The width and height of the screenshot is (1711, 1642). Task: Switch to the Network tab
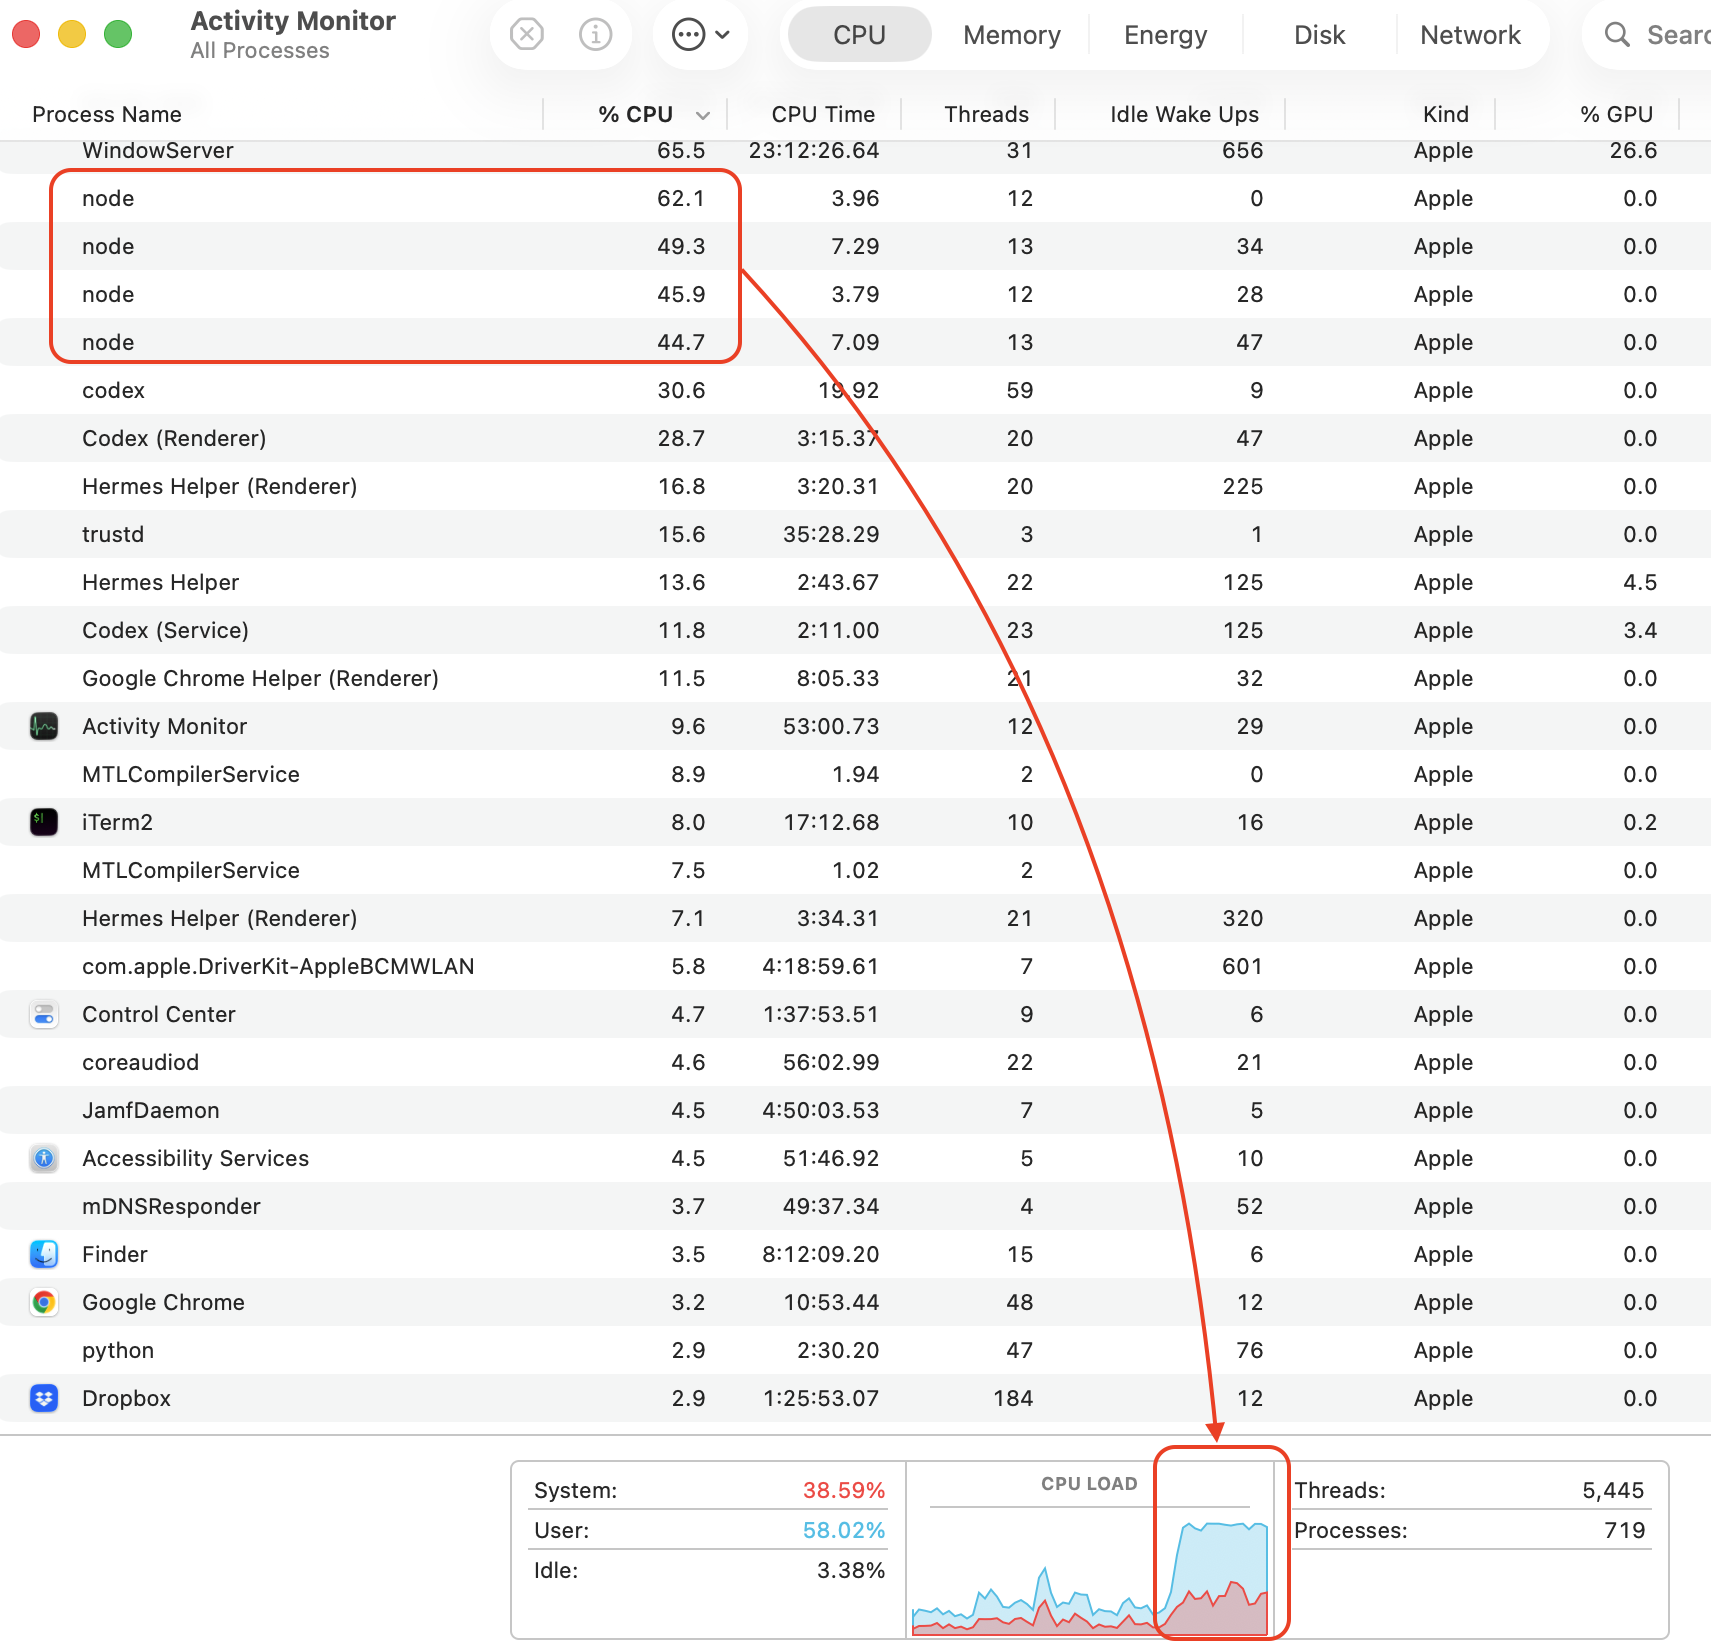[x=1470, y=35]
